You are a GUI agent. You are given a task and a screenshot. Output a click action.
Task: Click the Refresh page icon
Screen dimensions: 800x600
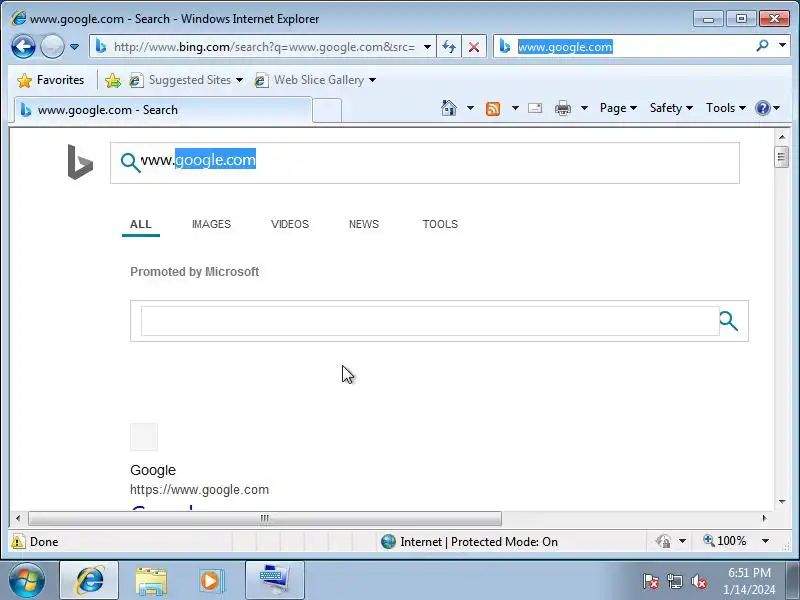click(449, 47)
